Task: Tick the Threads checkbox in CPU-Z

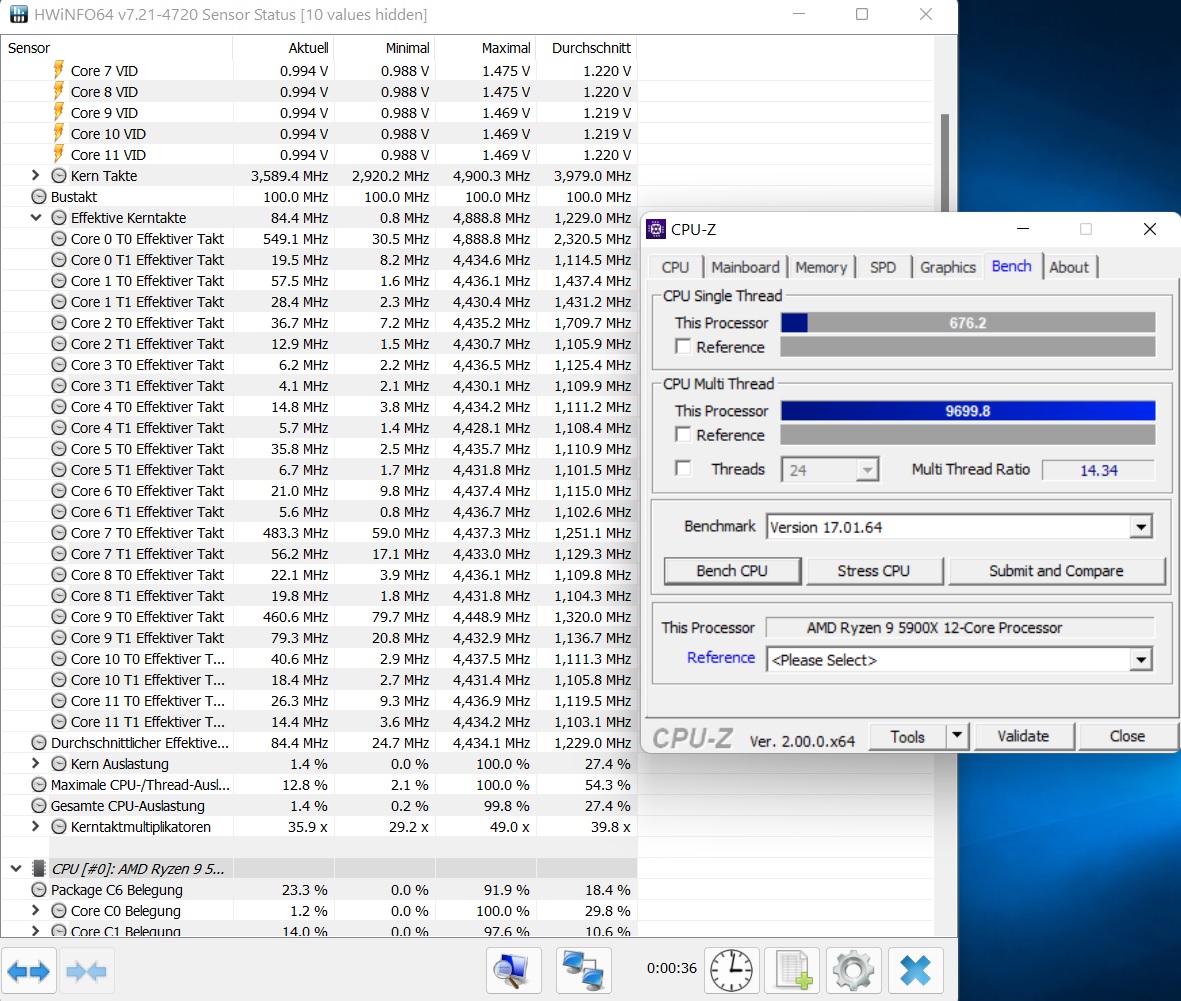Action: tap(683, 468)
